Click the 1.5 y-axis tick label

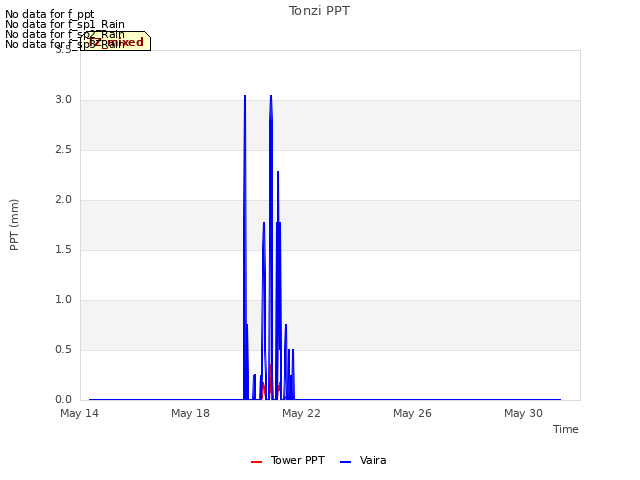point(63,249)
